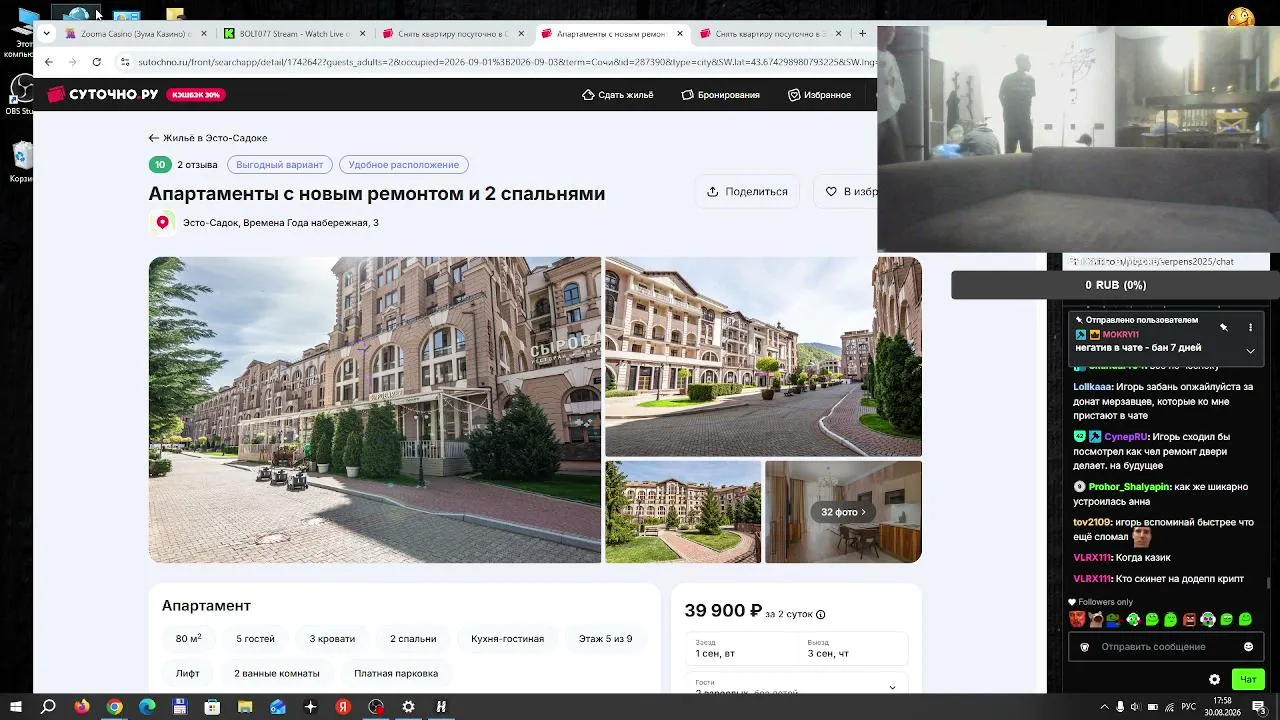Click the red map pin location icon

(x=162, y=223)
